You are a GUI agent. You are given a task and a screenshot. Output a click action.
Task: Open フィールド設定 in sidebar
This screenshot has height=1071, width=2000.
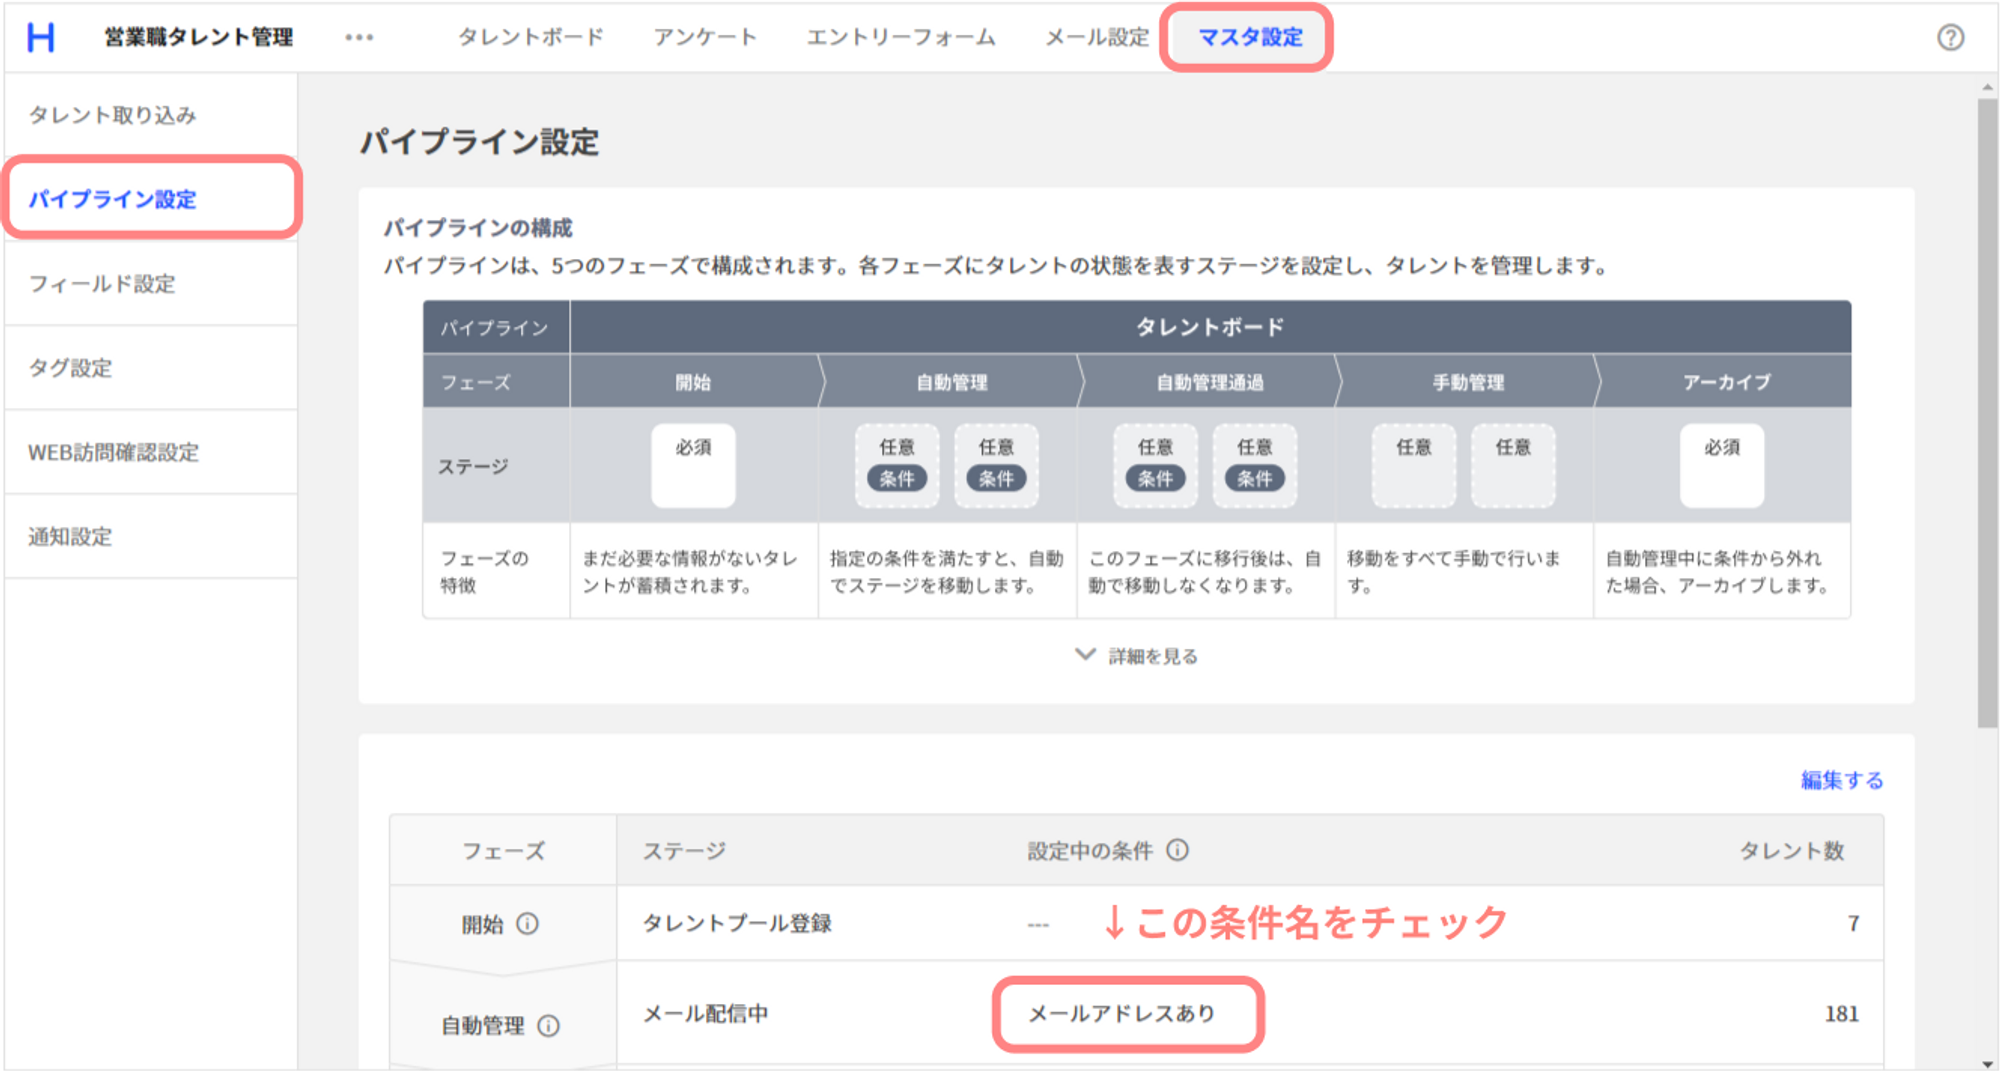tap(151, 283)
